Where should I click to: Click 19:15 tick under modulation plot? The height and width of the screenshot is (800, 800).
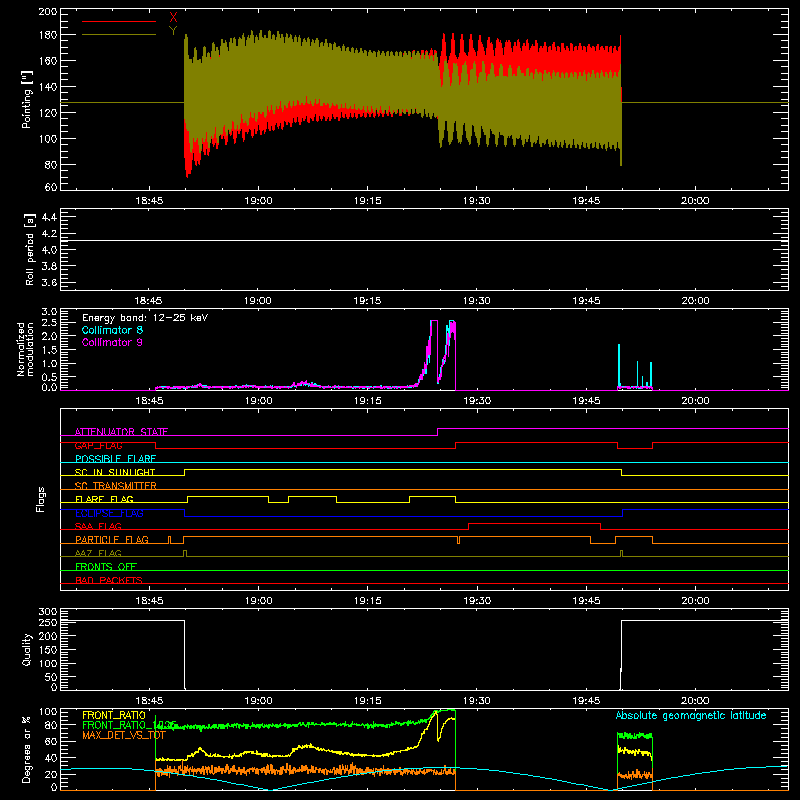367,401
